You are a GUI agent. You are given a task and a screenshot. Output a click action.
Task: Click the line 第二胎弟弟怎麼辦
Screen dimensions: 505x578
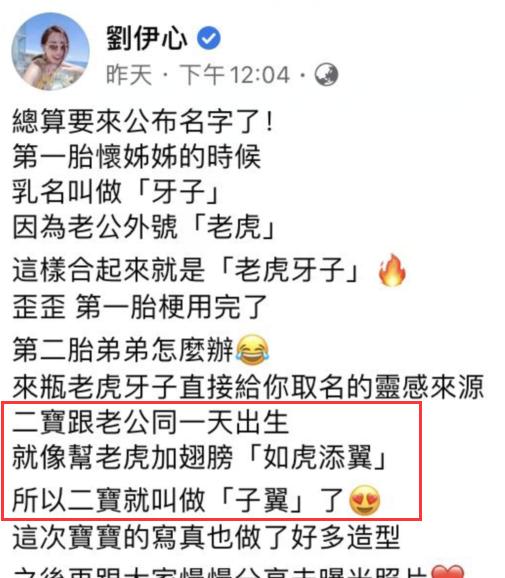coord(123,349)
